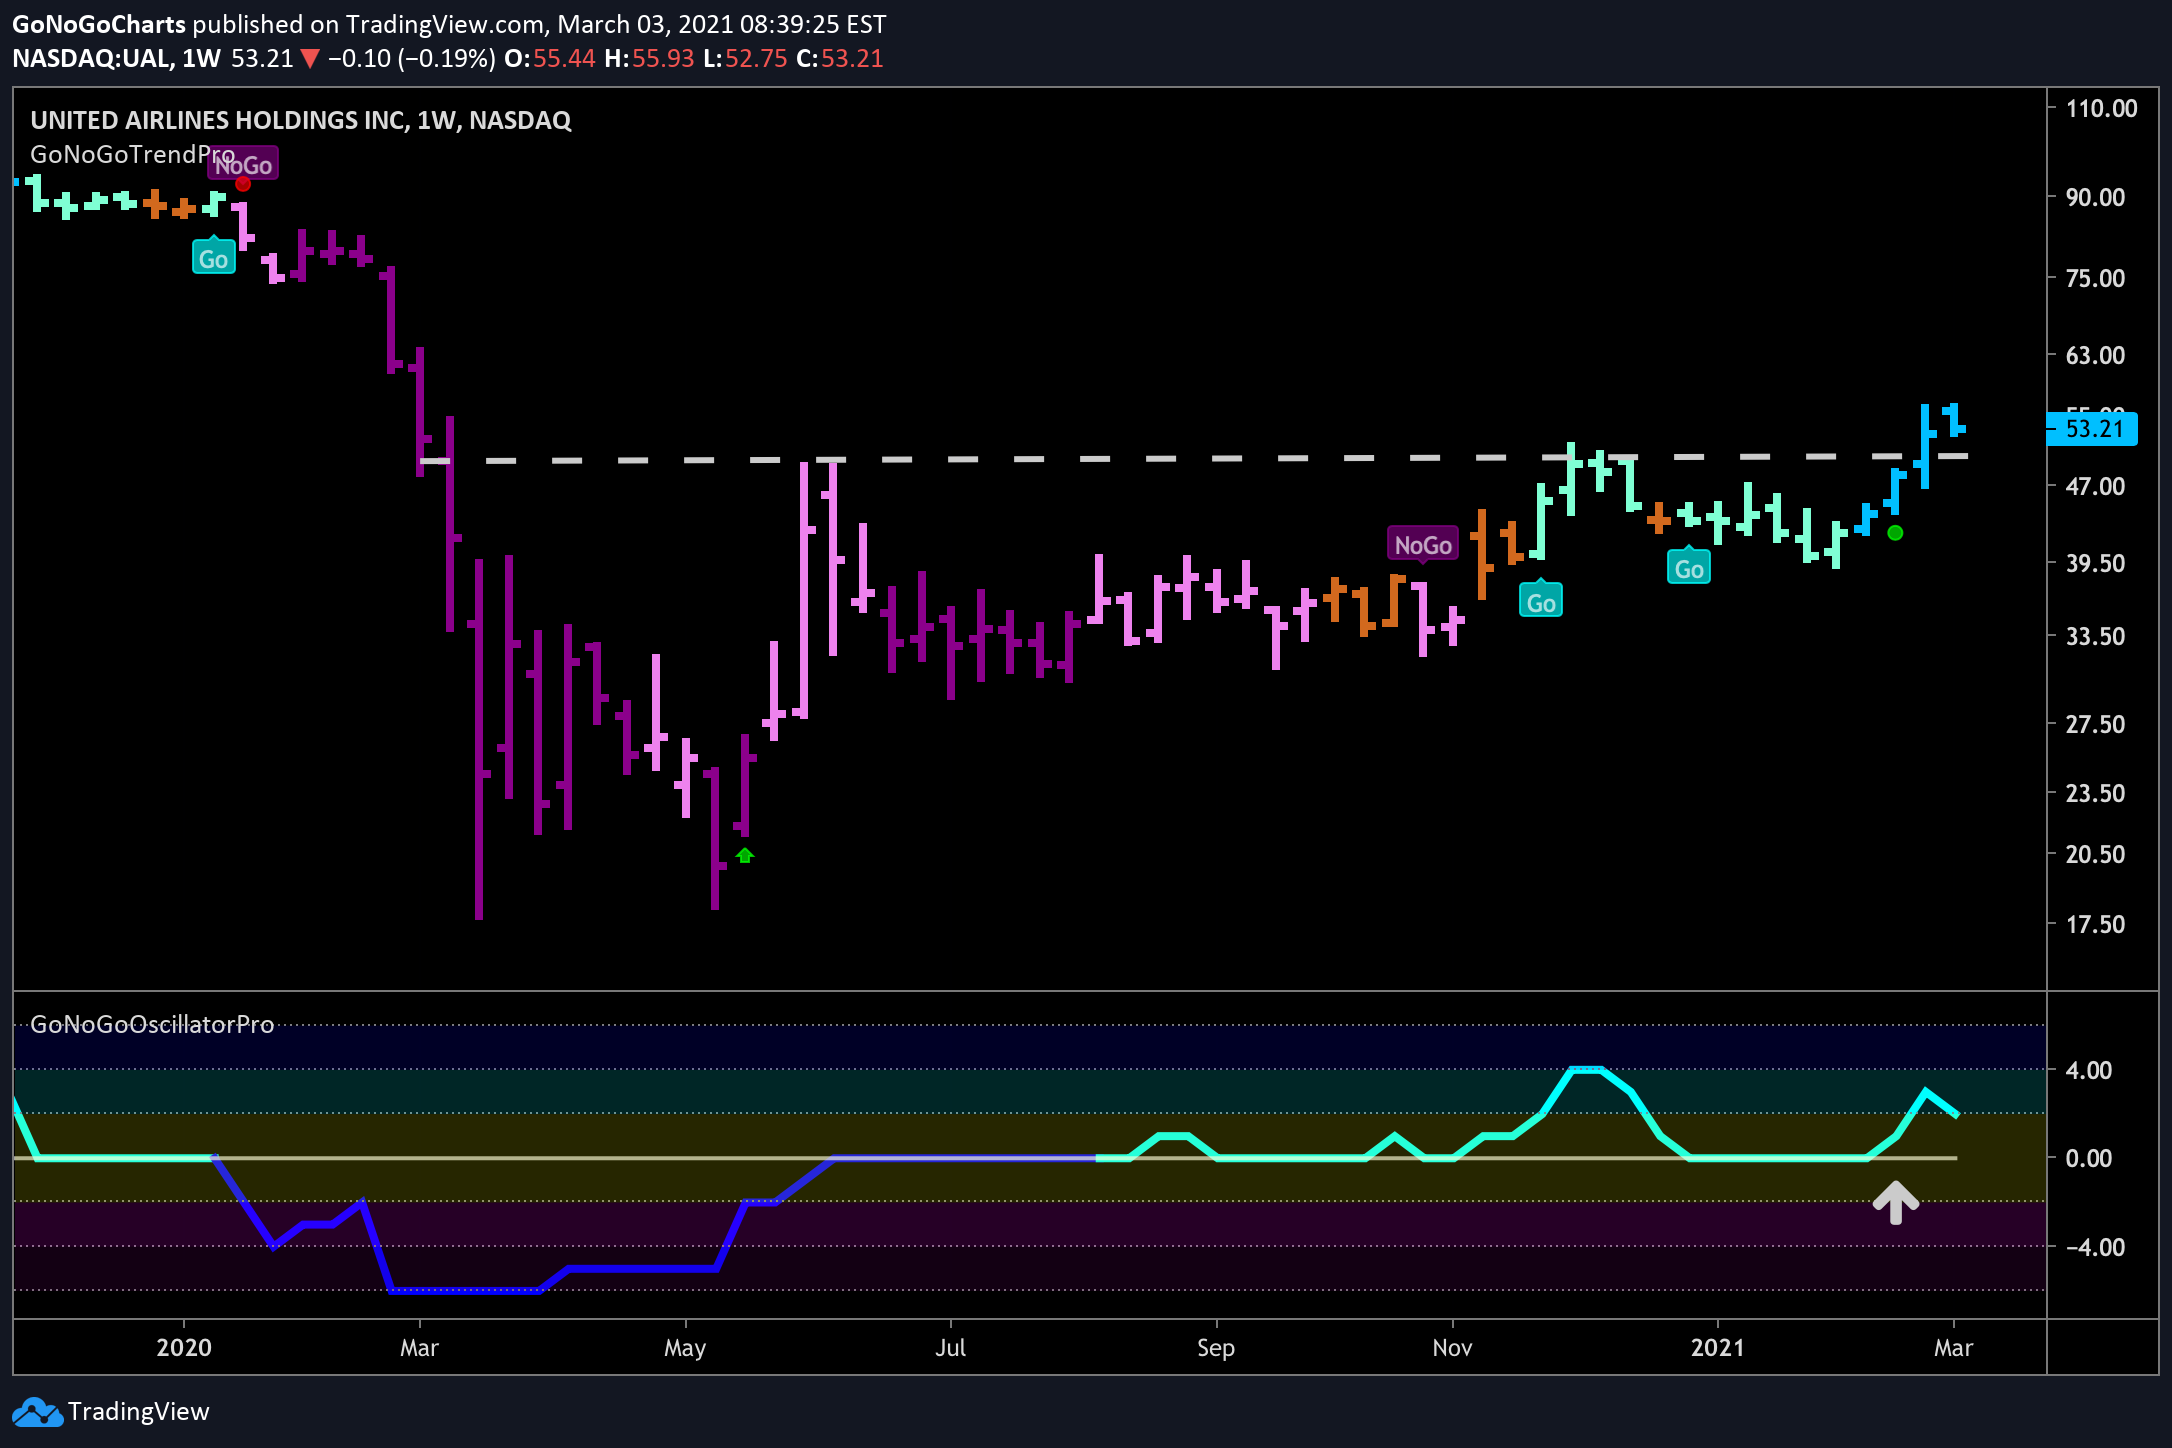This screenshot has width=2172, height=1448.
Task: Click the 90.00 price axis label
Action: point(2095,197)
